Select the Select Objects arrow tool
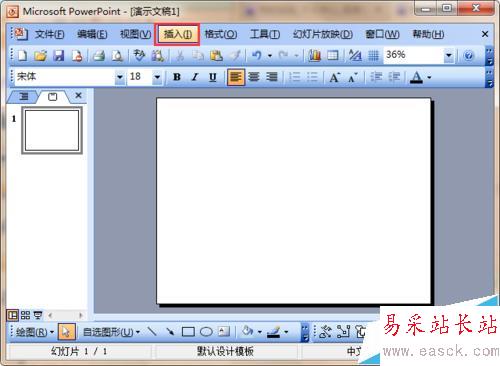The width and height of the screenshot is (500, 366). click(66, 332)
